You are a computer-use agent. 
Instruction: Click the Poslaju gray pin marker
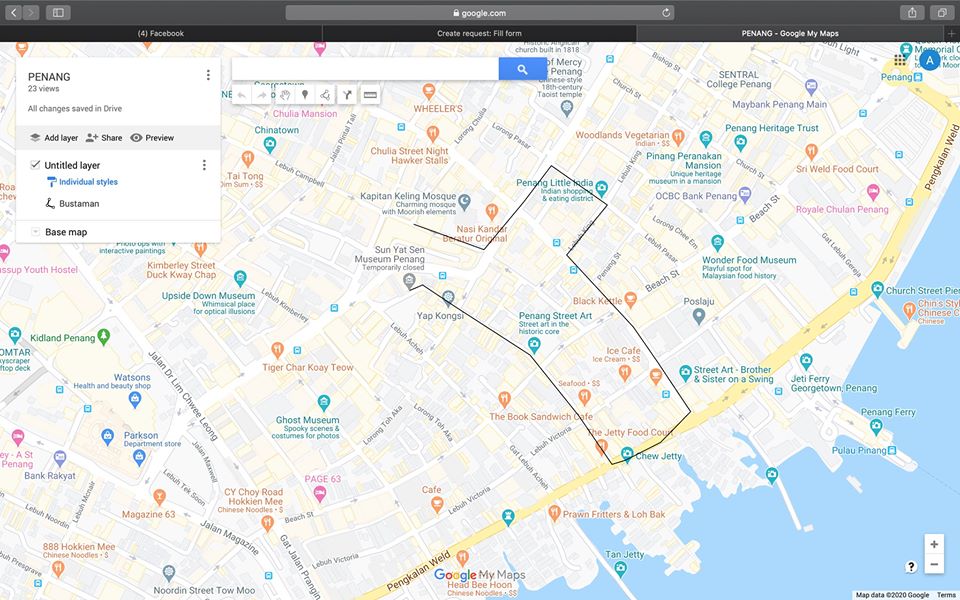pos(699,317)
